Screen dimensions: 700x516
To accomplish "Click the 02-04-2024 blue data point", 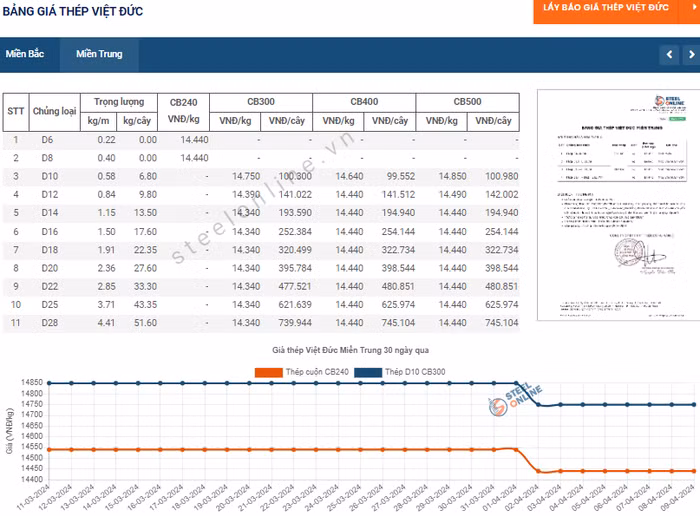I will tap(538, 405).
